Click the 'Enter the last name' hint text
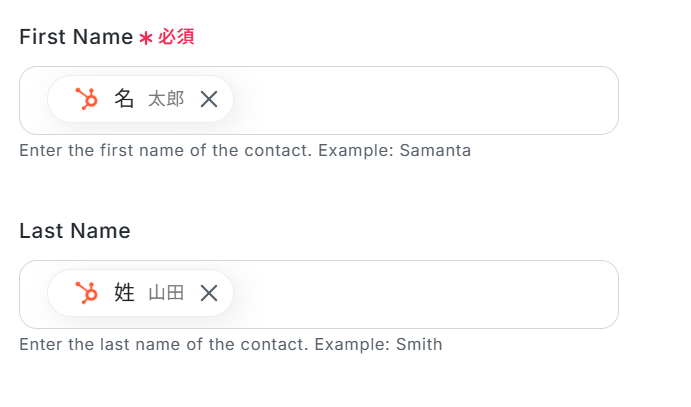The image size is (691, 407). (110, 345)
